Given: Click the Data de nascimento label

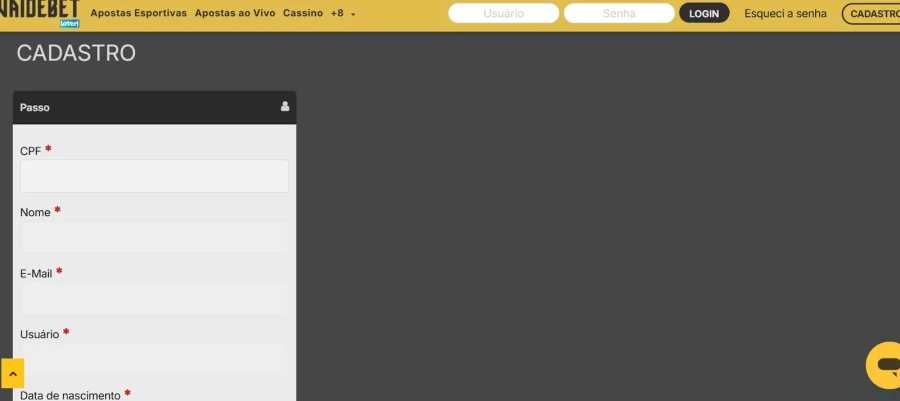Looking at the screenshot, I should [70, 395].
